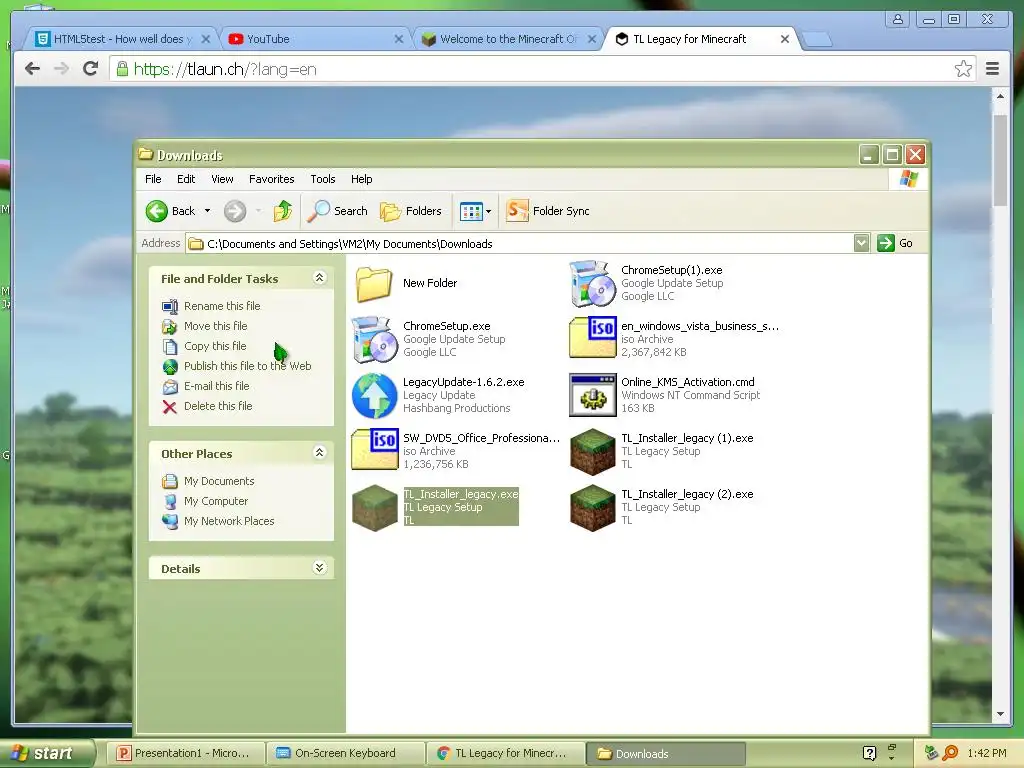Open the Favorites menu
The image size is (1024, 768).
pos(272,179)
